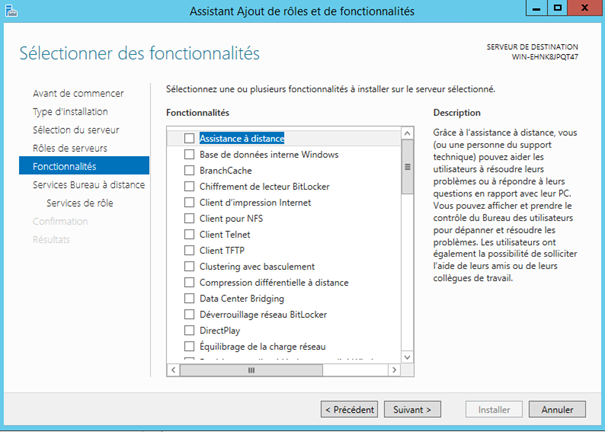Cancel the wizard with Annuler
The width and height of the screenshot is (605, 432).
557,409
